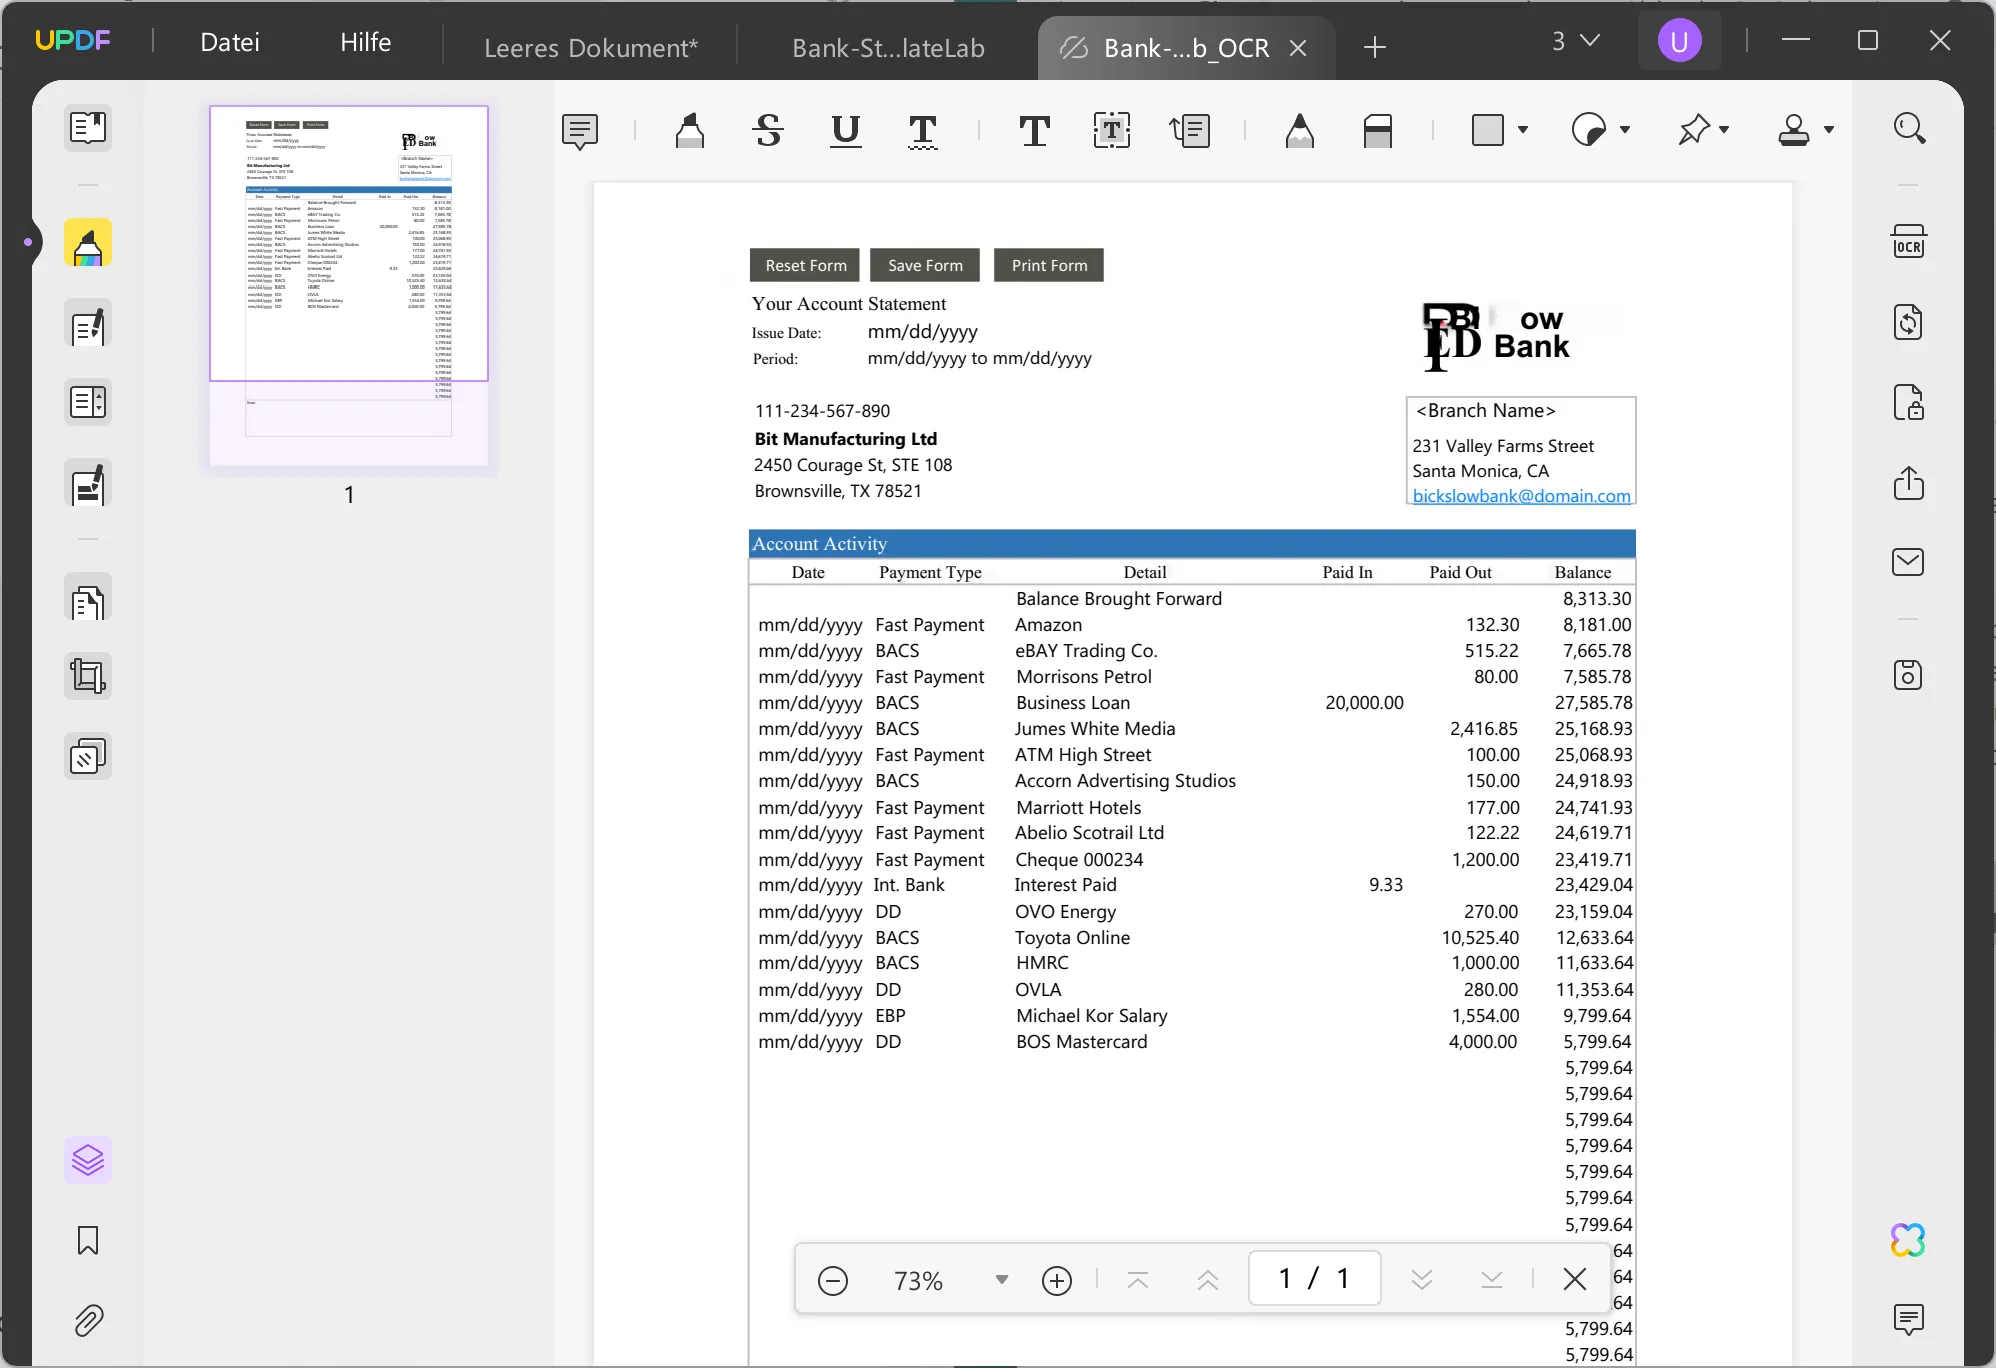Expand the zoom level dropdown at 73%

point(1000,1280)
